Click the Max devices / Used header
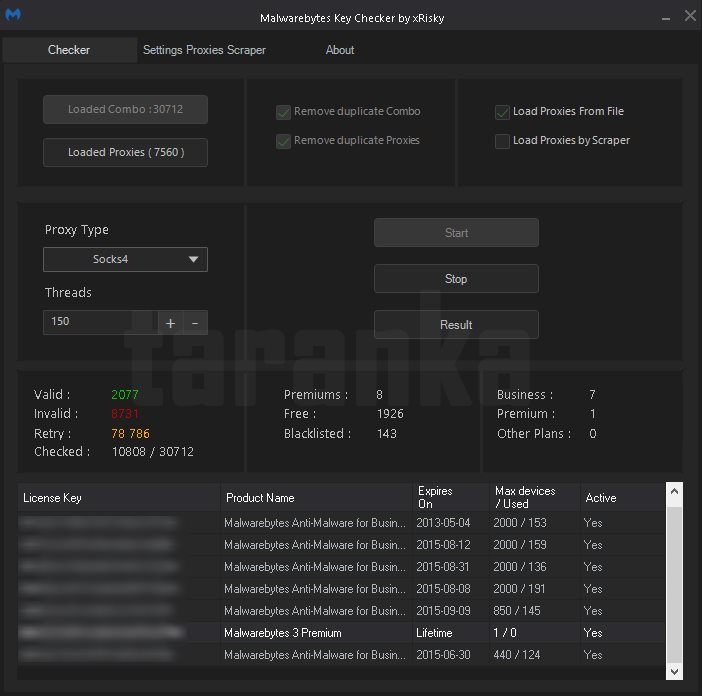 [535, 497]
